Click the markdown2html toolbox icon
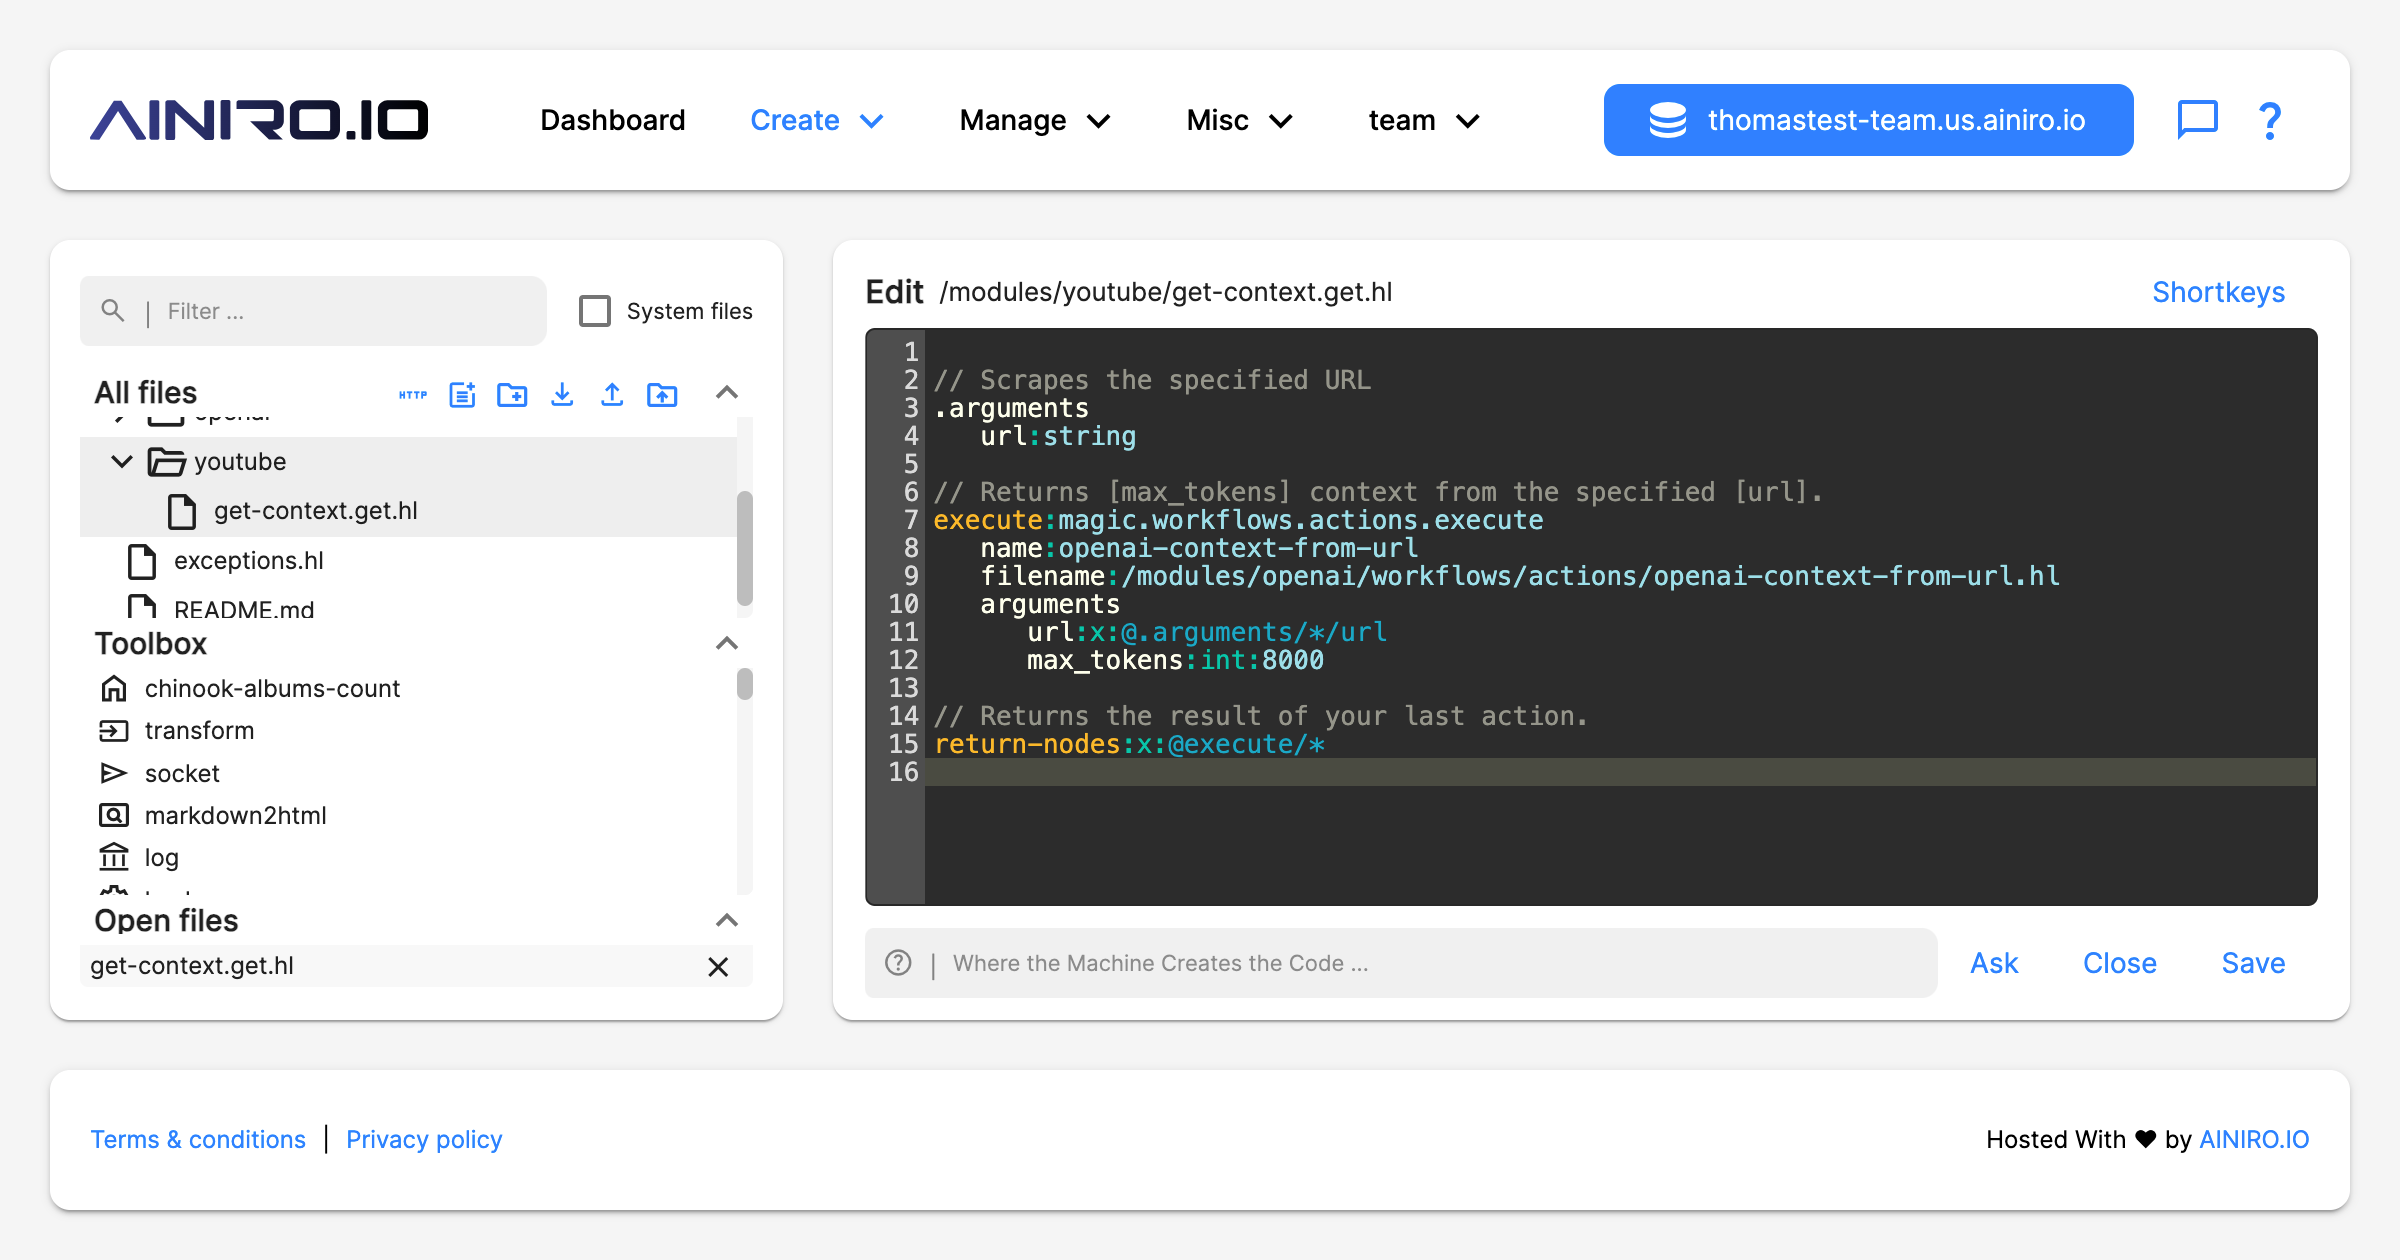Screen dimensions: 2400x1260 pos(114,815)
